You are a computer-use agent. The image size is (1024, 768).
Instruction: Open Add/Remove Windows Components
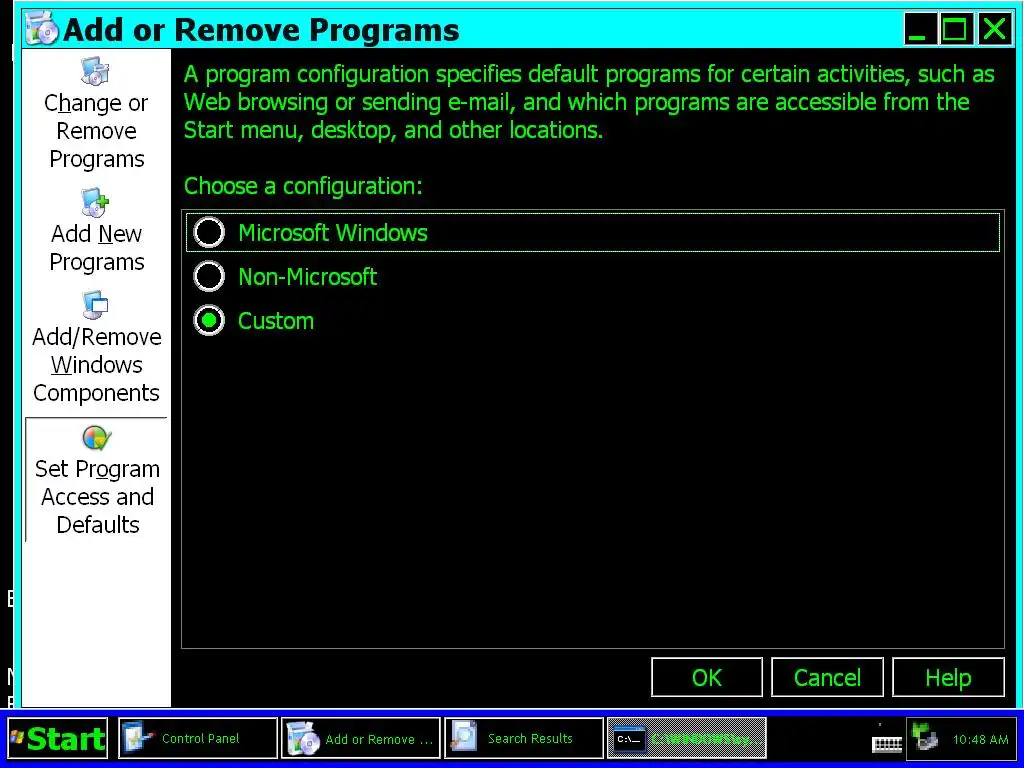click(x=96, y=348)
